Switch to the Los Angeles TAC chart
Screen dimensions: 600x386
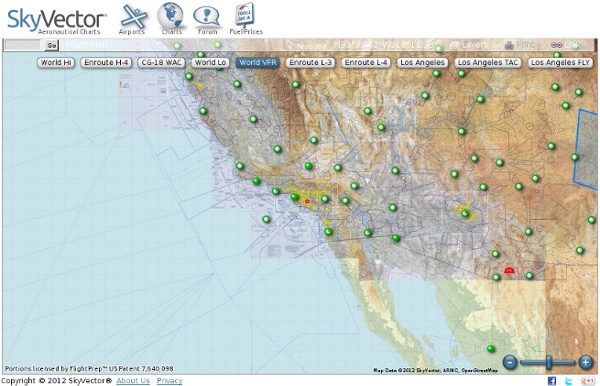tap(488, 62)
